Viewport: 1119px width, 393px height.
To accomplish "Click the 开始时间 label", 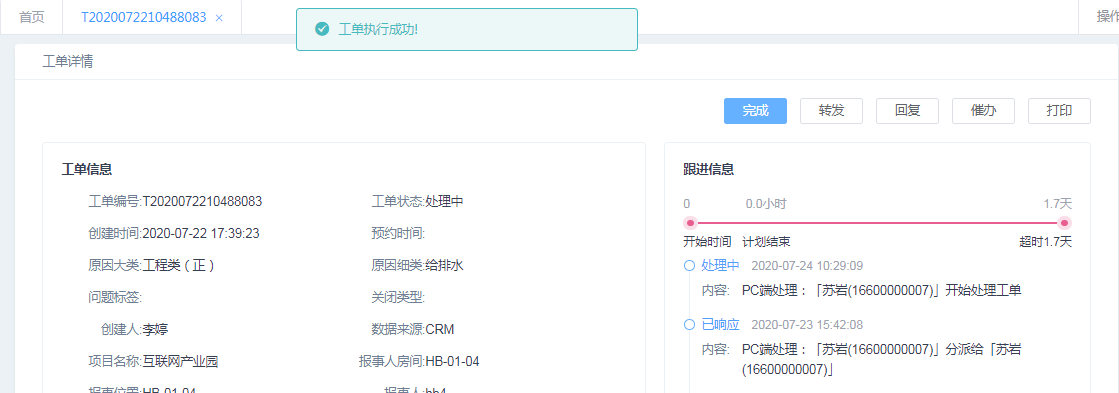I will [x=707, y=242].
